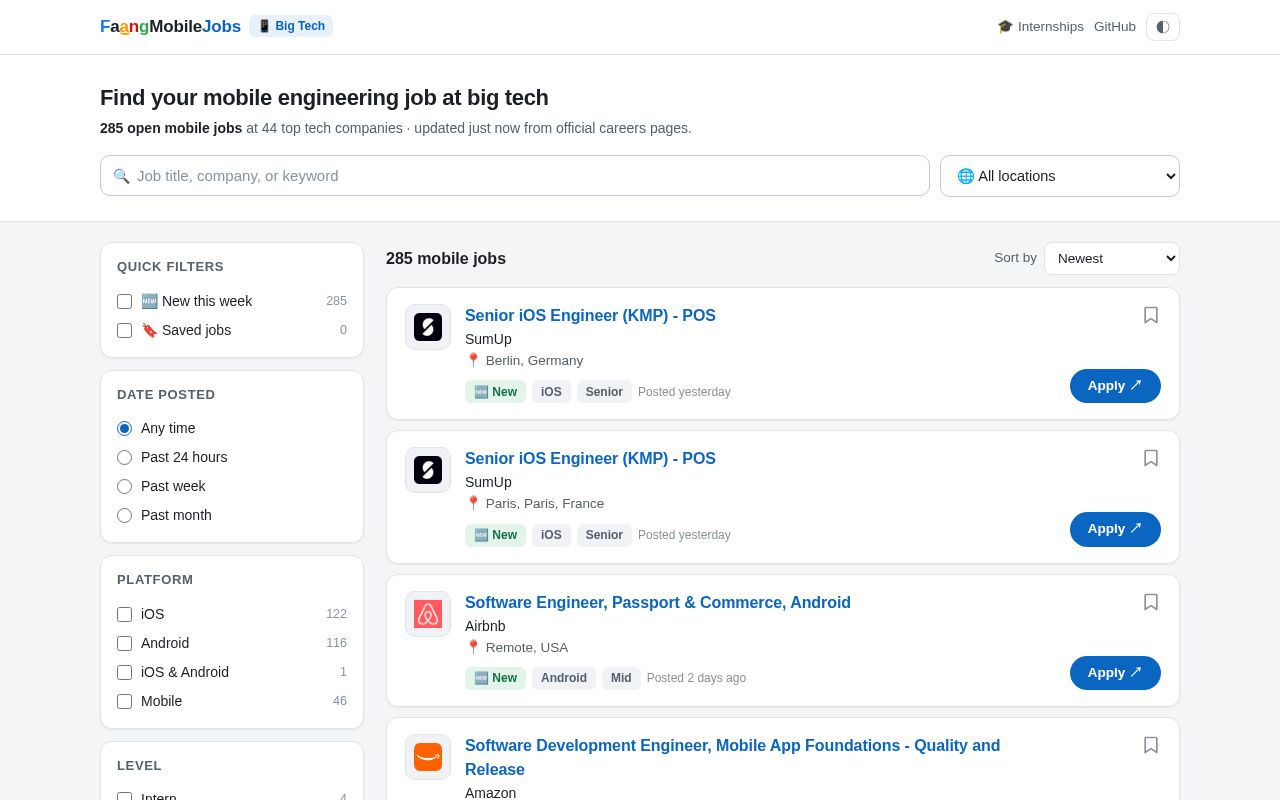
Task: Click the "Posted 2 days ago" text
Action: point(696,678)
